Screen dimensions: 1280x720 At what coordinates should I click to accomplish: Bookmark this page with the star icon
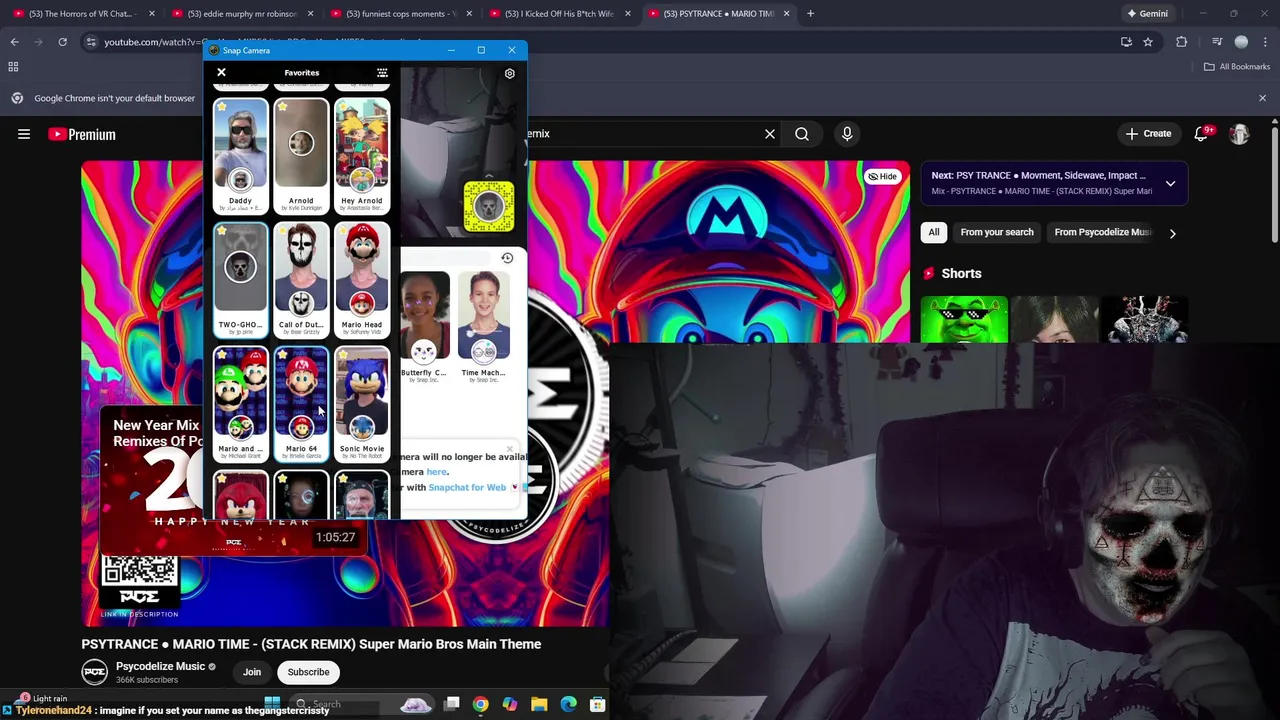point(1148,42)
